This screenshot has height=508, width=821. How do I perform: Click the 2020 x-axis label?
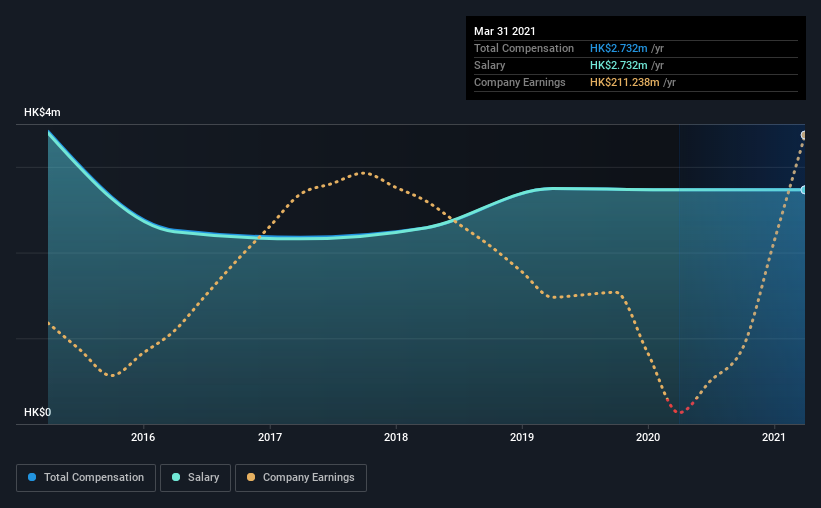click(x=648, y=437)
